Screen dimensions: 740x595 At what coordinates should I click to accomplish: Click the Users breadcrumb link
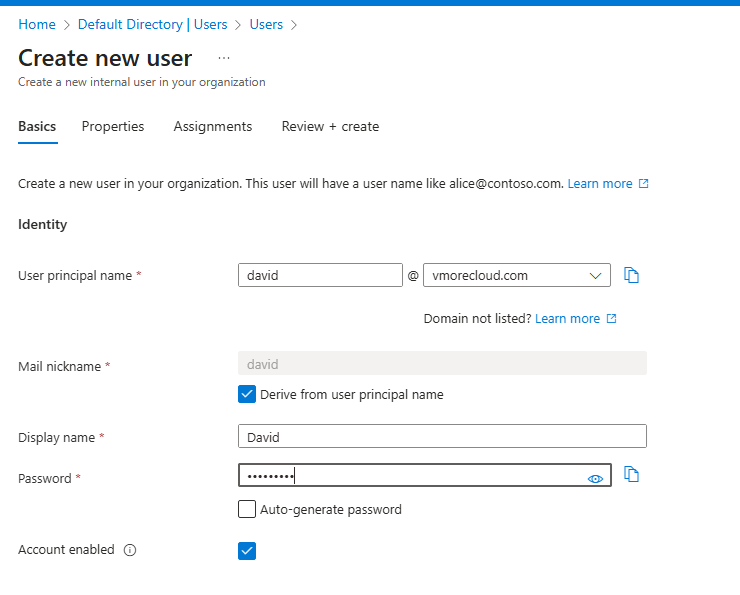pyautogui.click(x=266, y=24)
